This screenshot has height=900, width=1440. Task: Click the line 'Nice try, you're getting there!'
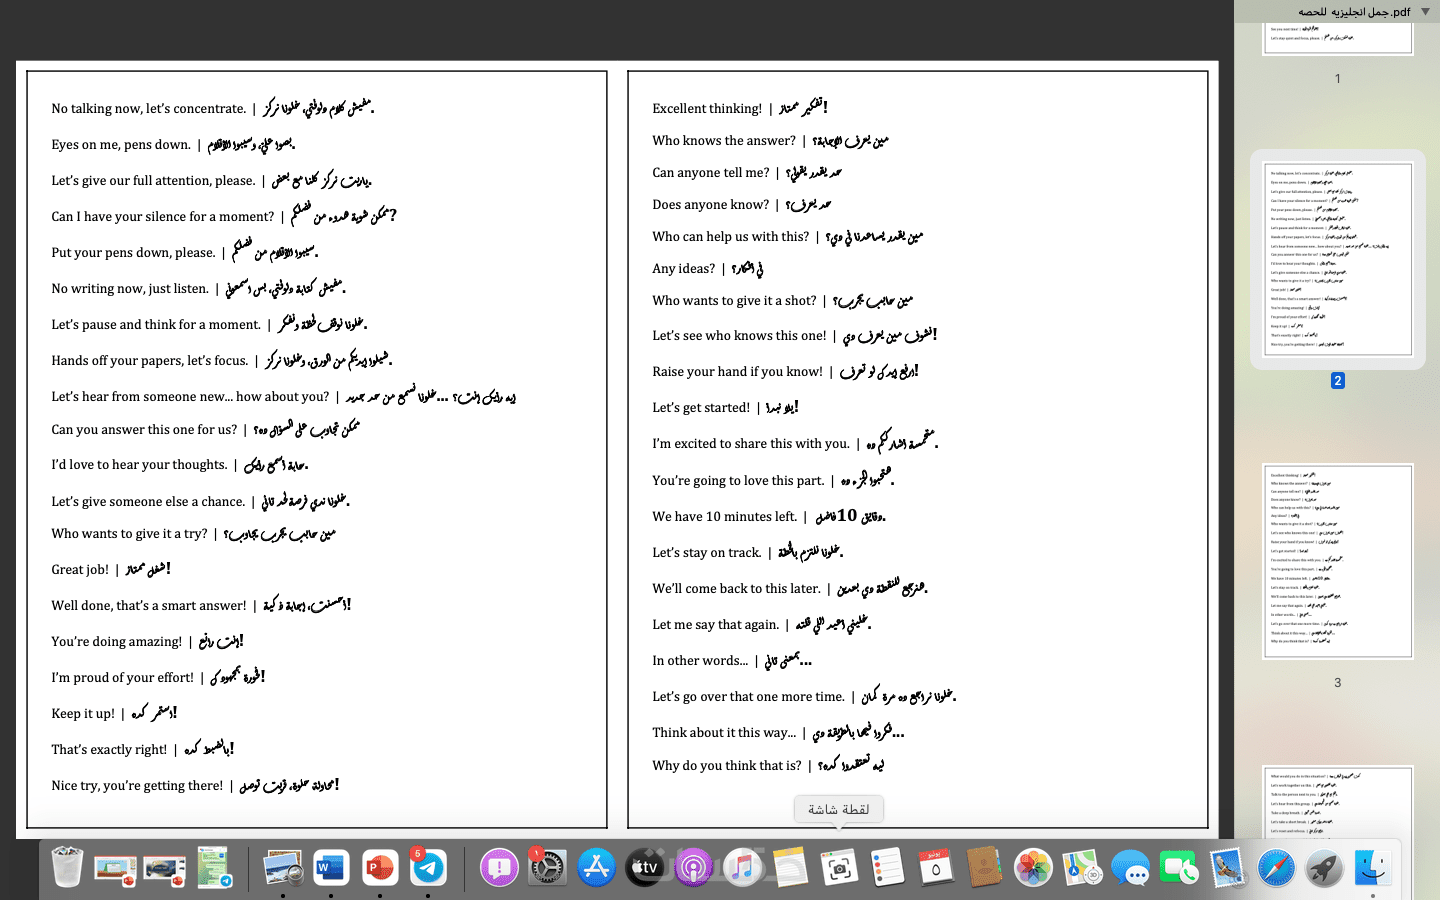click(x=138, y=786)
